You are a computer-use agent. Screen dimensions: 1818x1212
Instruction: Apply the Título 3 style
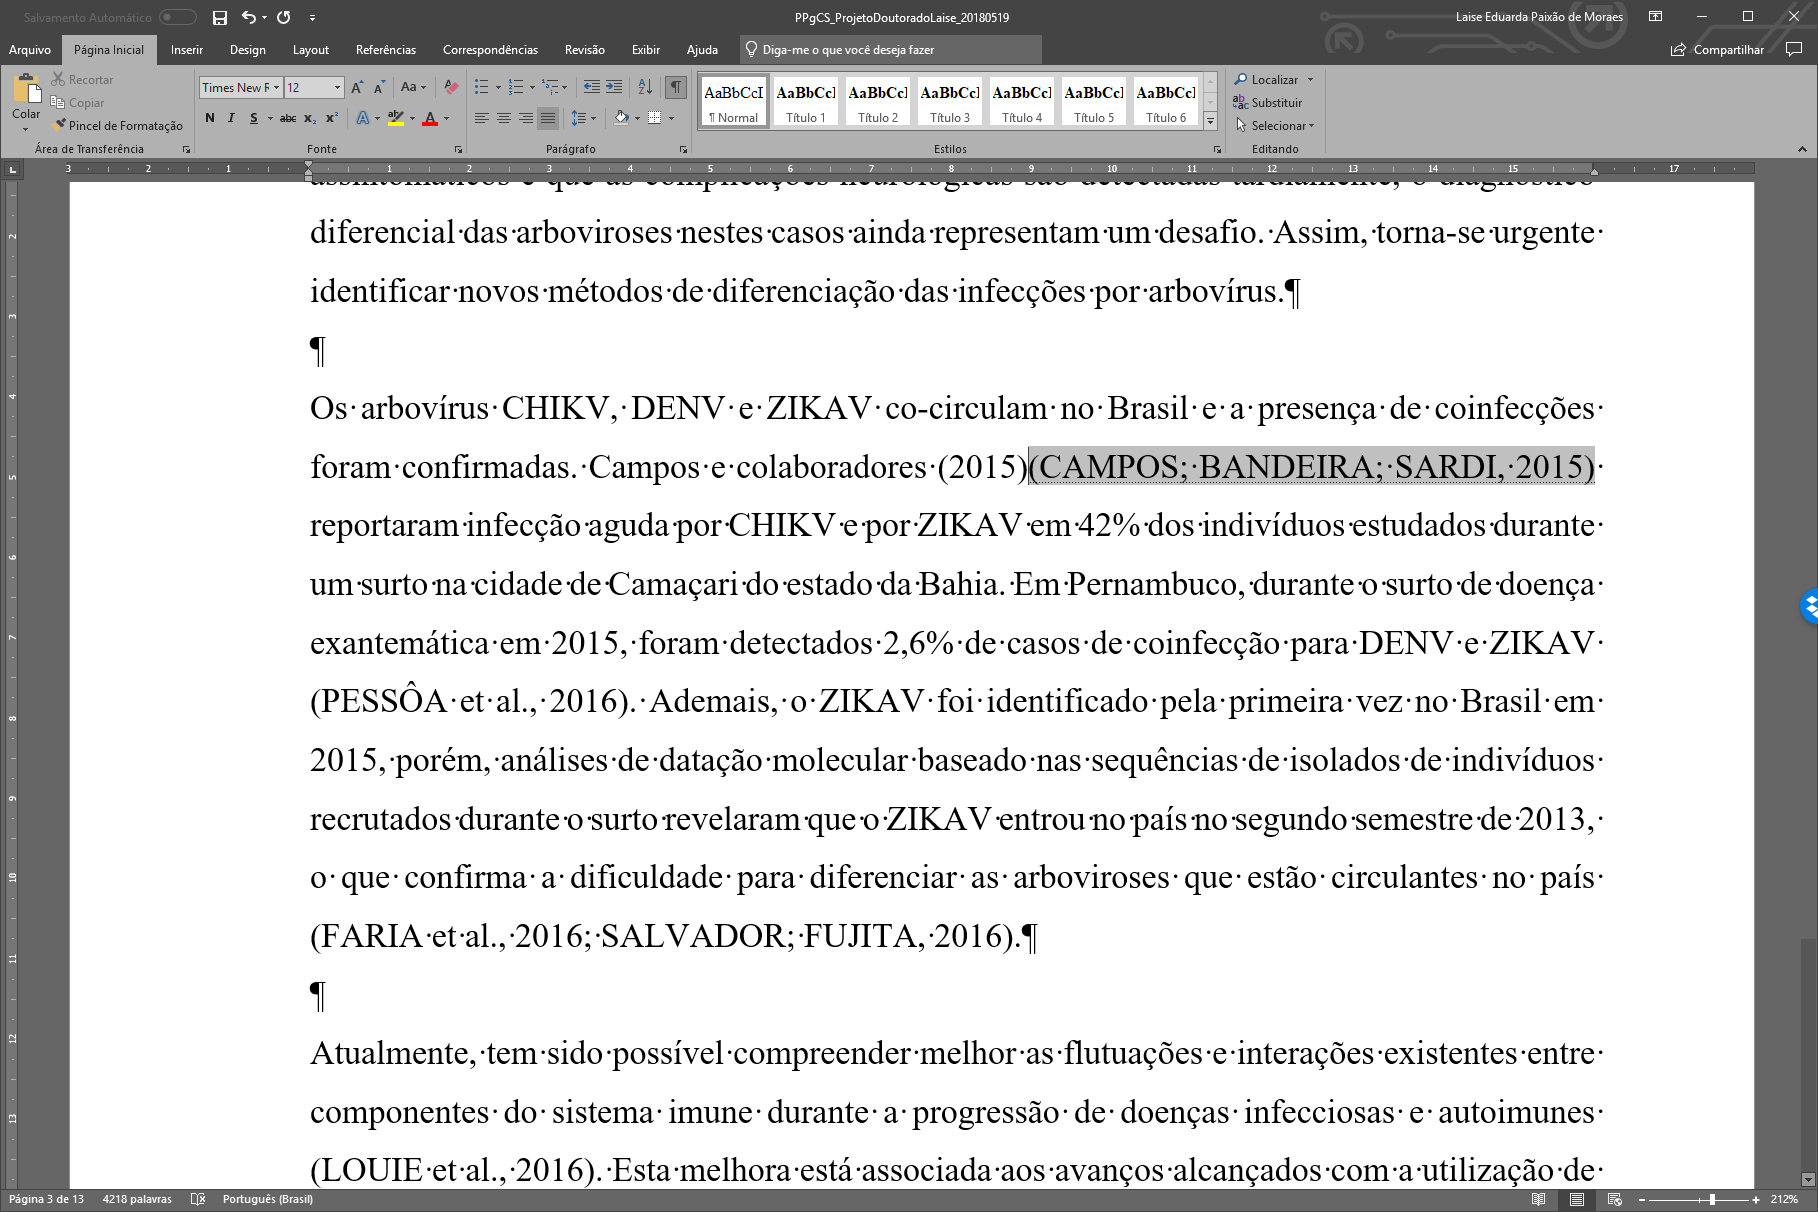coord(950,102)
